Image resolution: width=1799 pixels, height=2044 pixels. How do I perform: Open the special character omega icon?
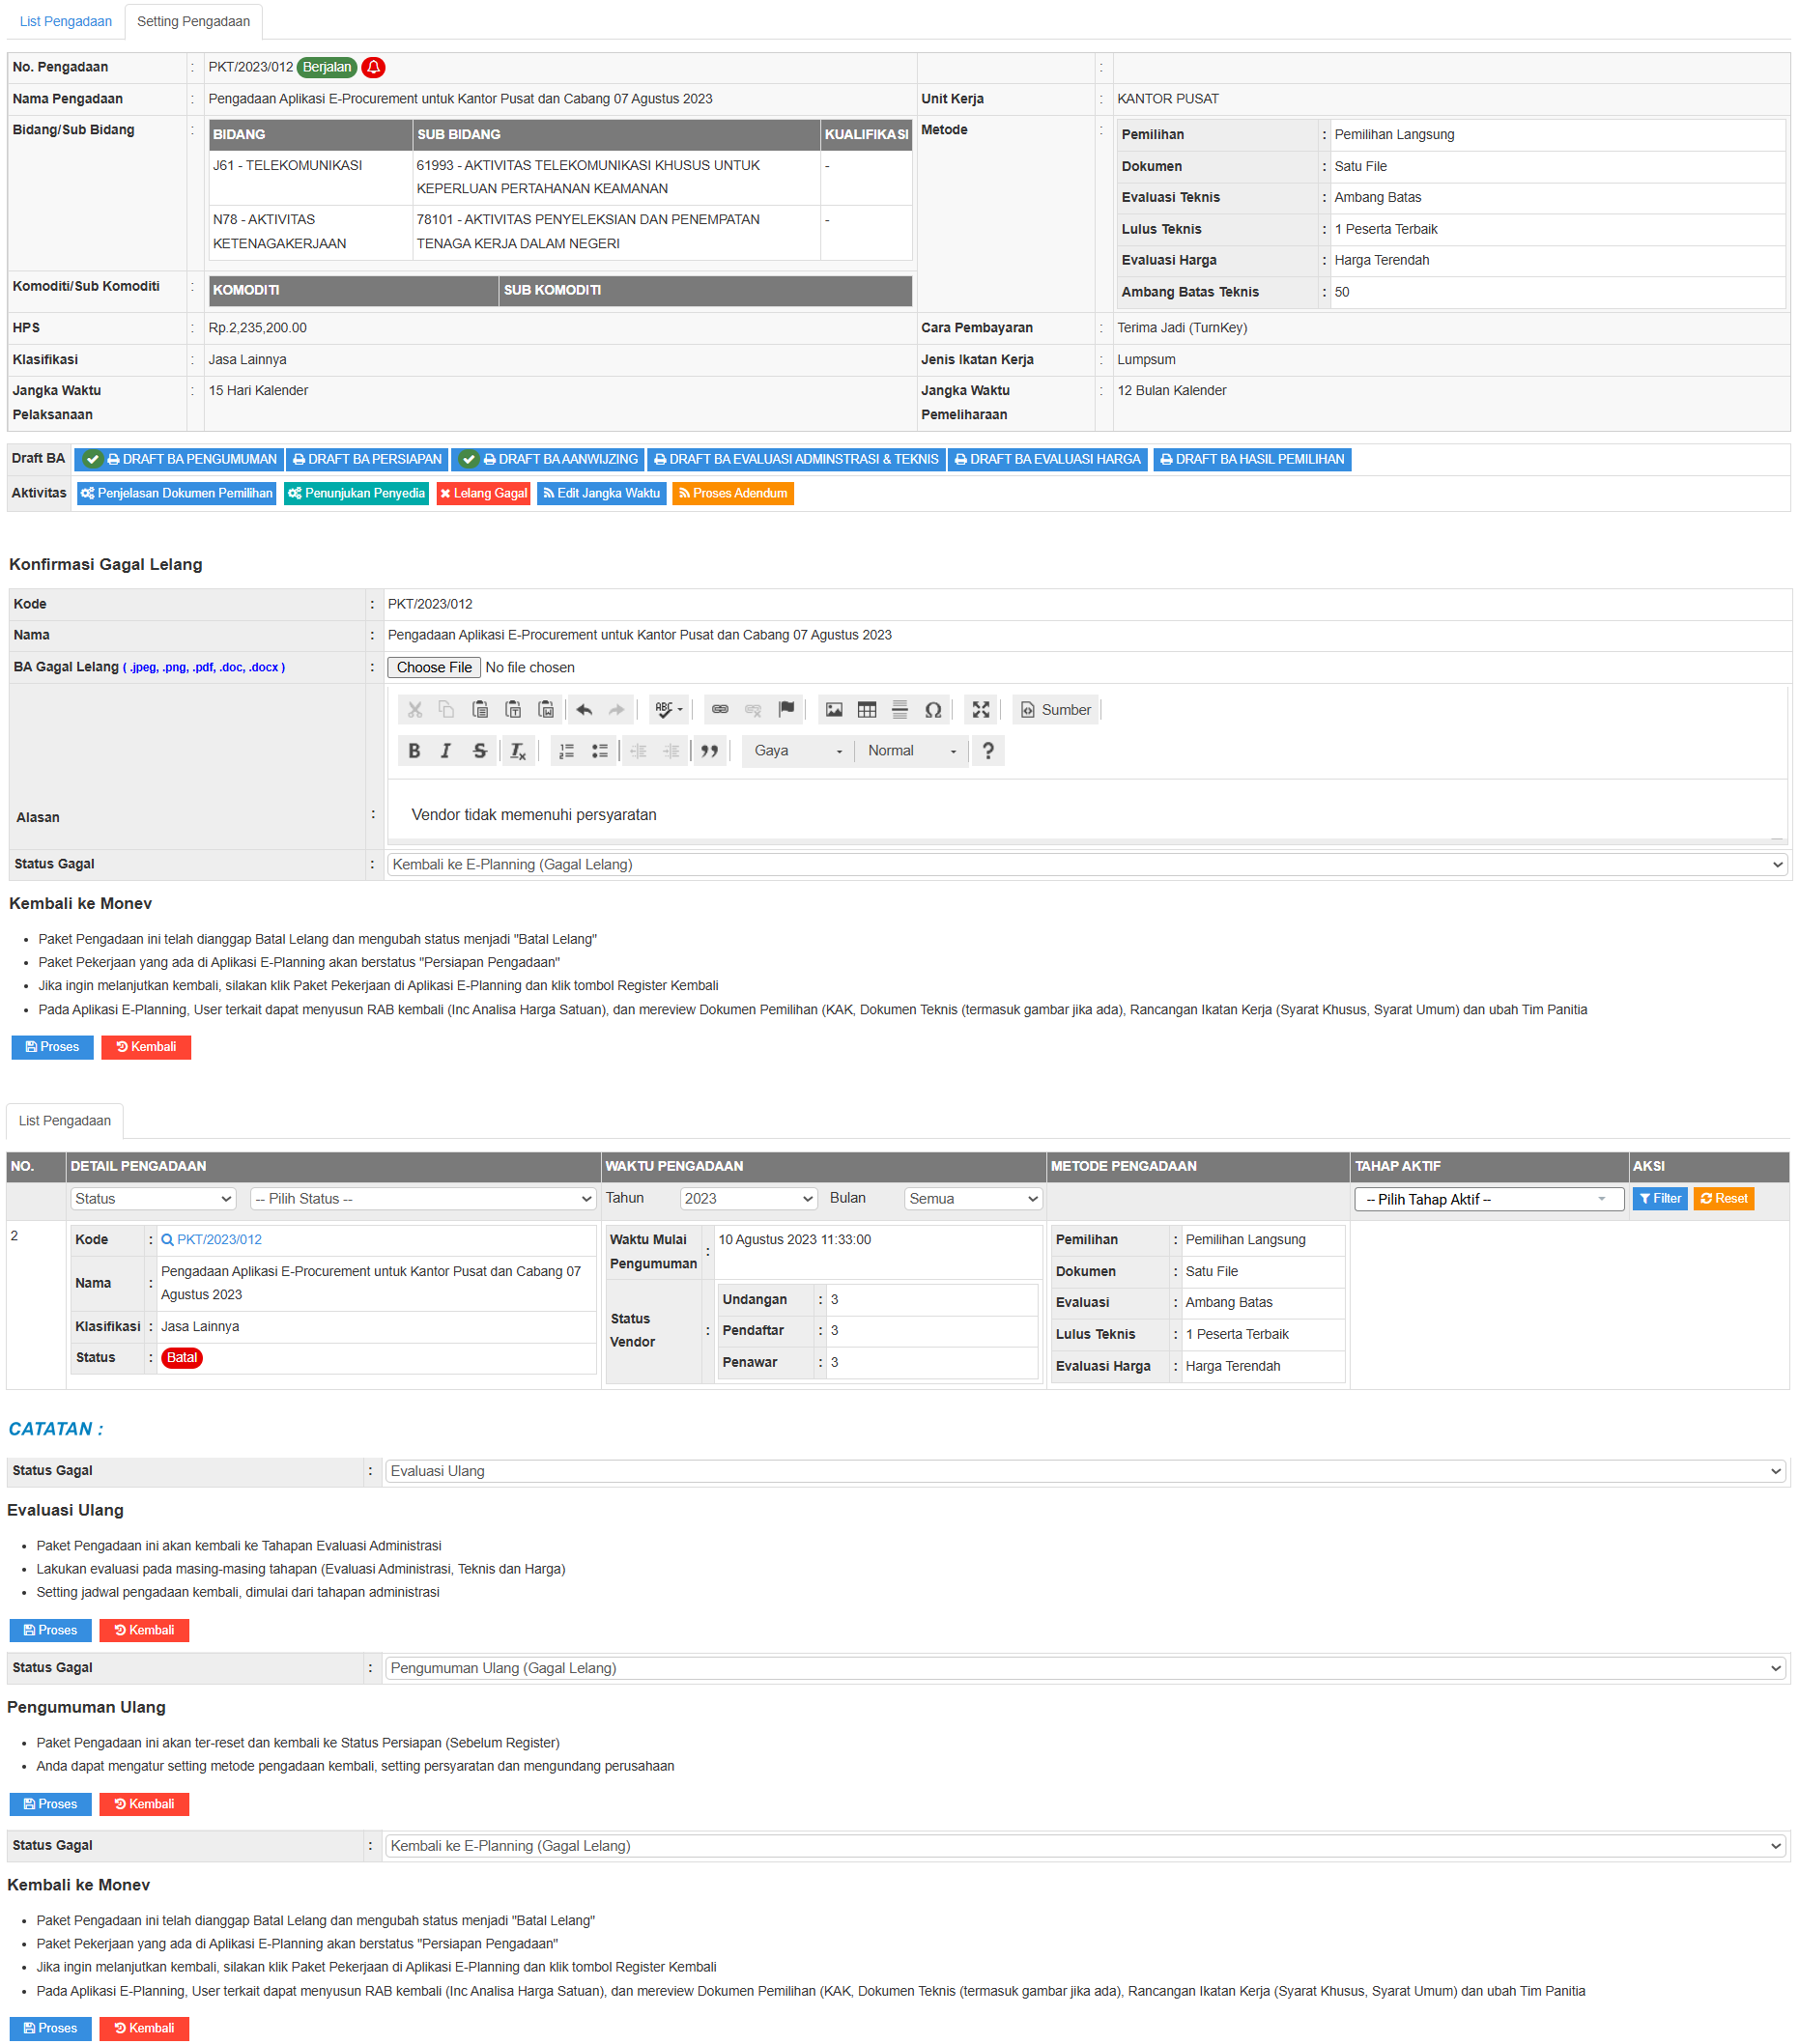[933, 710]
